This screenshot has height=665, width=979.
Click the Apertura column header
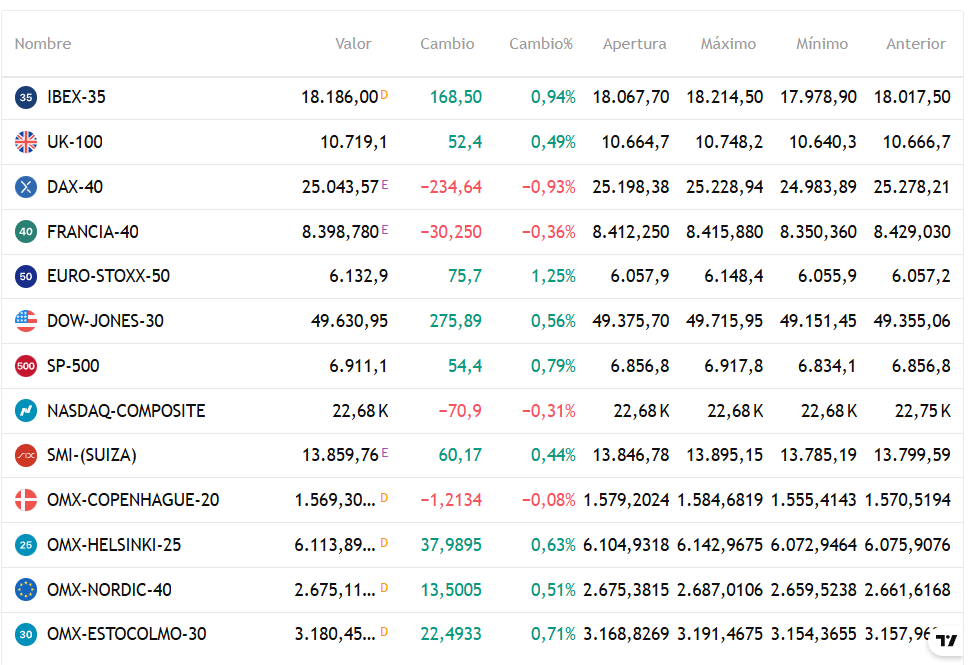634,44
